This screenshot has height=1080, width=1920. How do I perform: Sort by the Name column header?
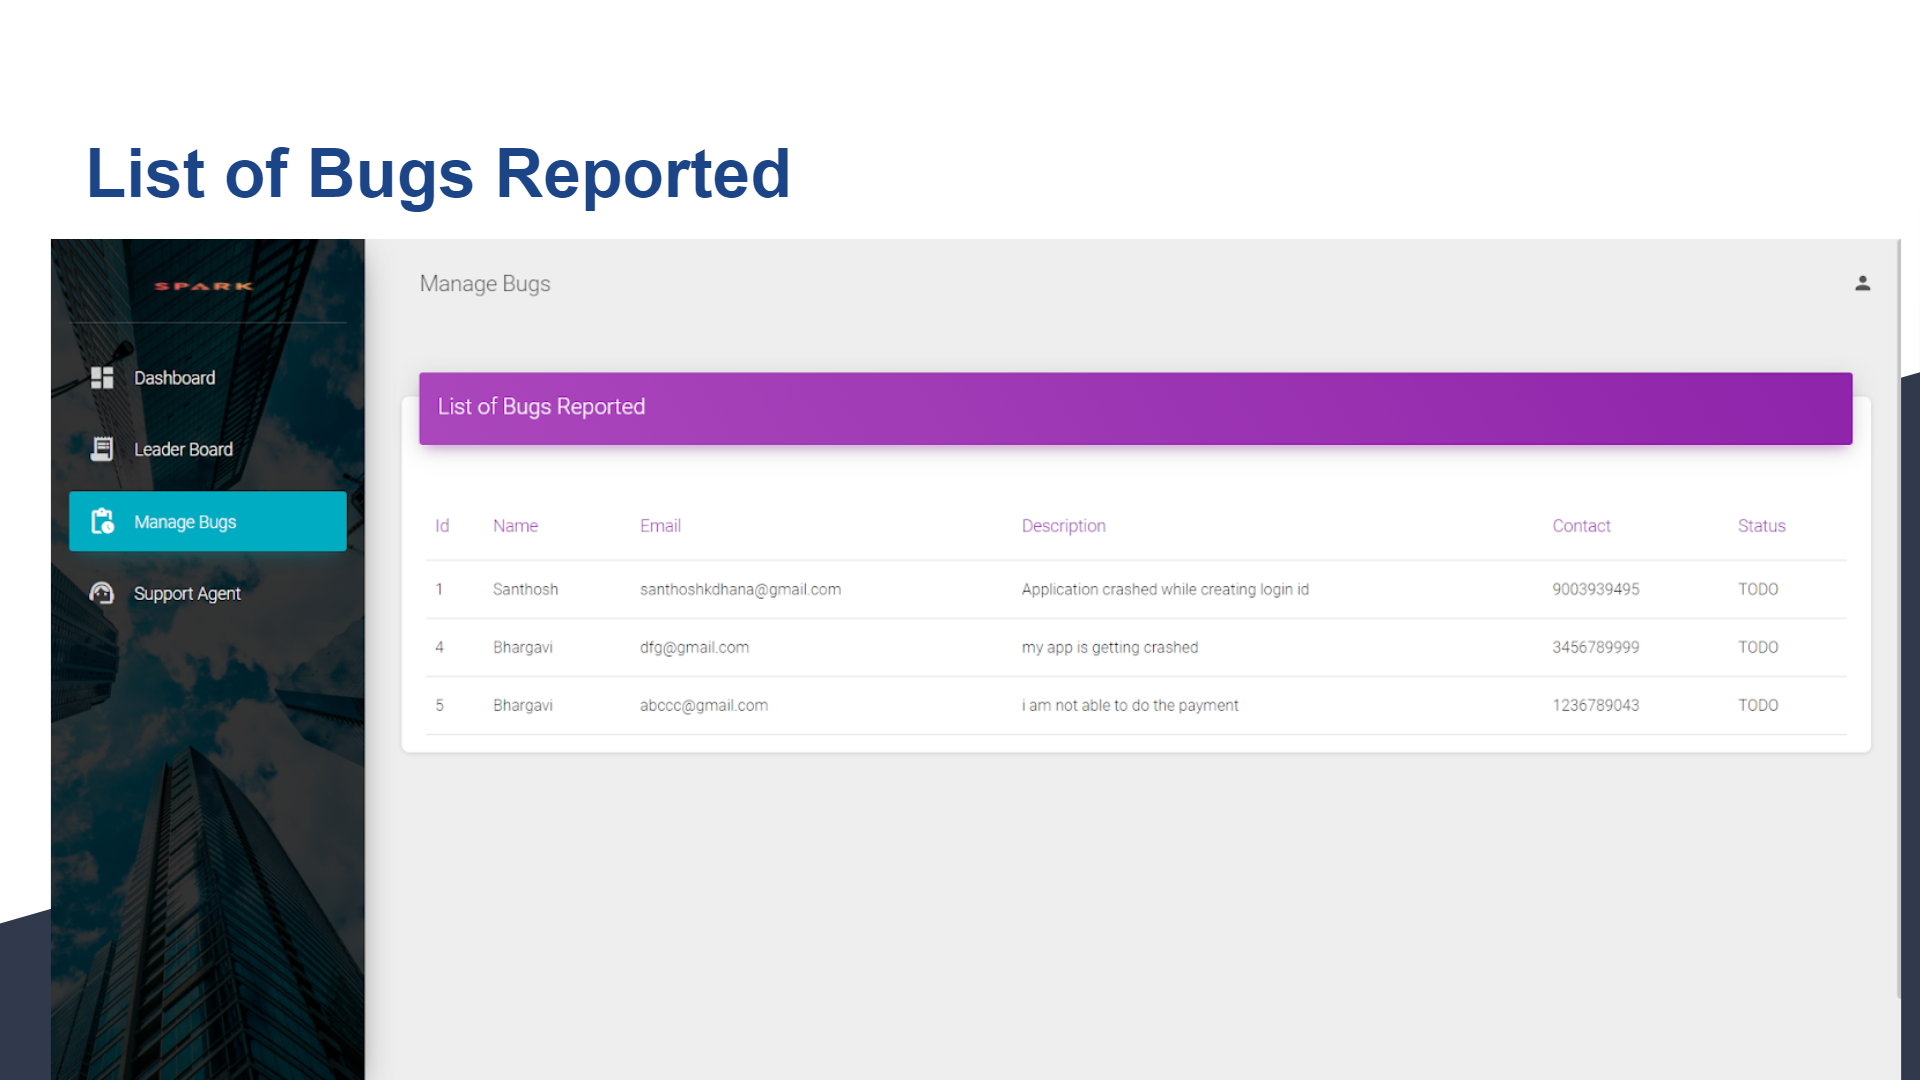coord(515,526)
